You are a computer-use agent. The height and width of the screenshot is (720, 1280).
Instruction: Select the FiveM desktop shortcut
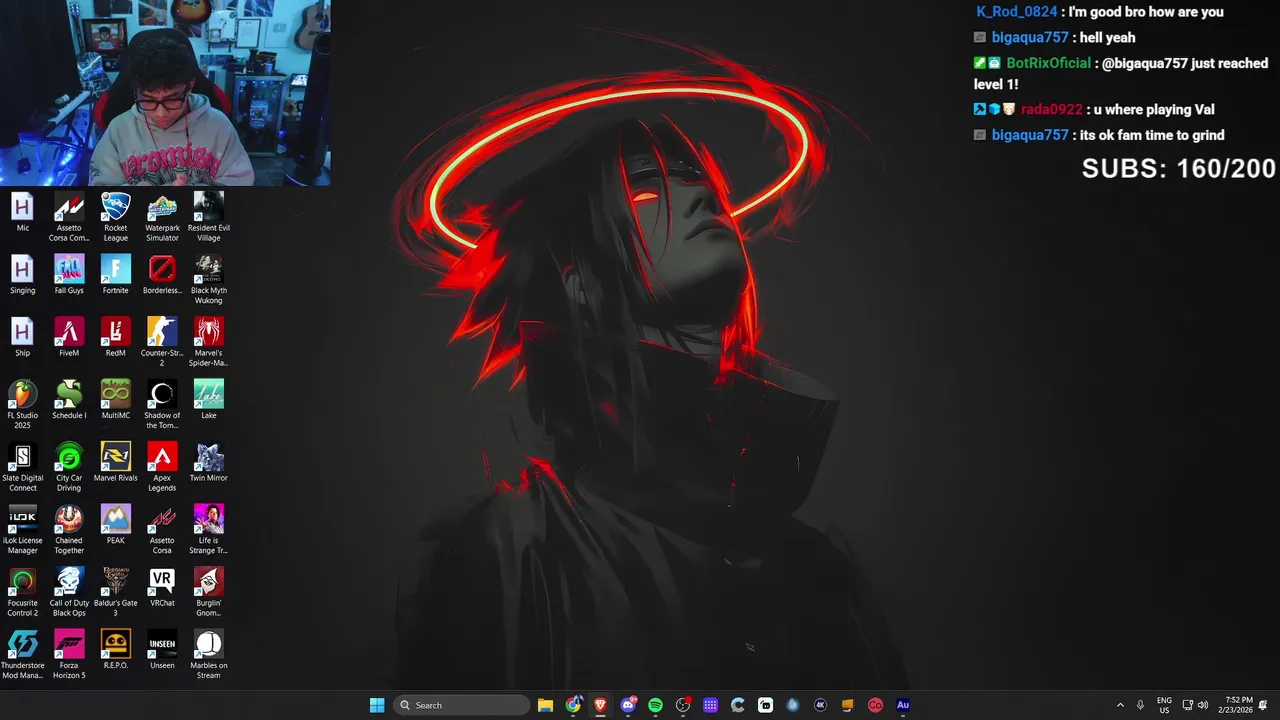pos(69,337)
